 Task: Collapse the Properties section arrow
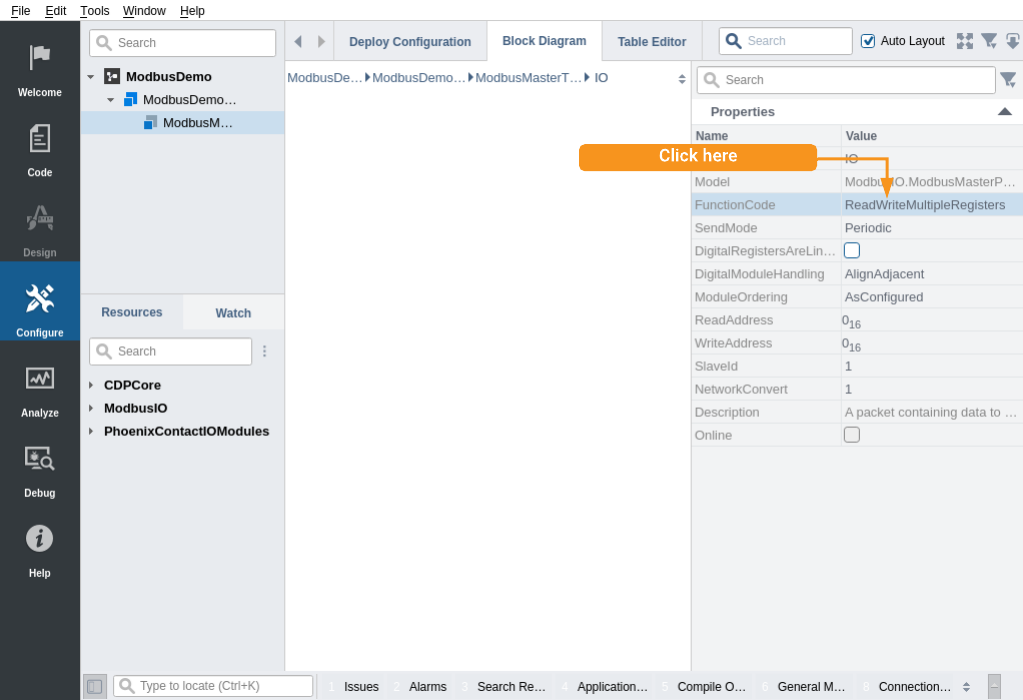click(x=1004, y=112)
